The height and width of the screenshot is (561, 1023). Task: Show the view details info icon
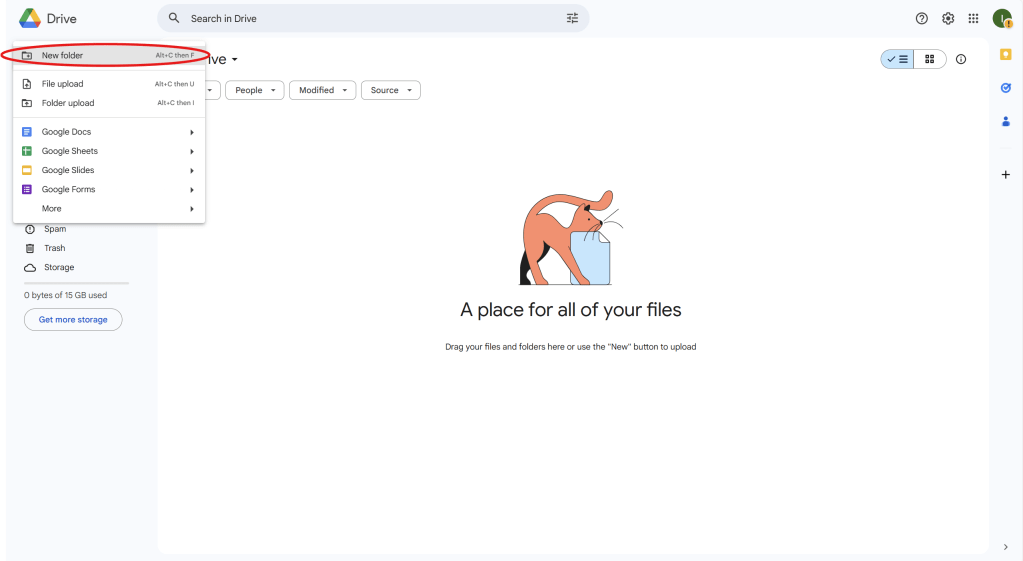click(x=961, y=59)
